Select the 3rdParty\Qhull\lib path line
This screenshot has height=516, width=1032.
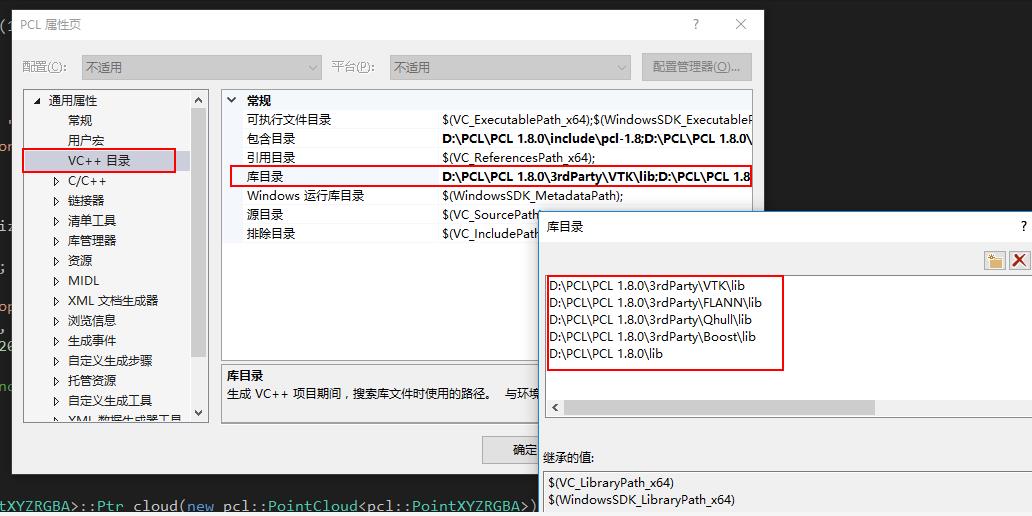(650, 320)
